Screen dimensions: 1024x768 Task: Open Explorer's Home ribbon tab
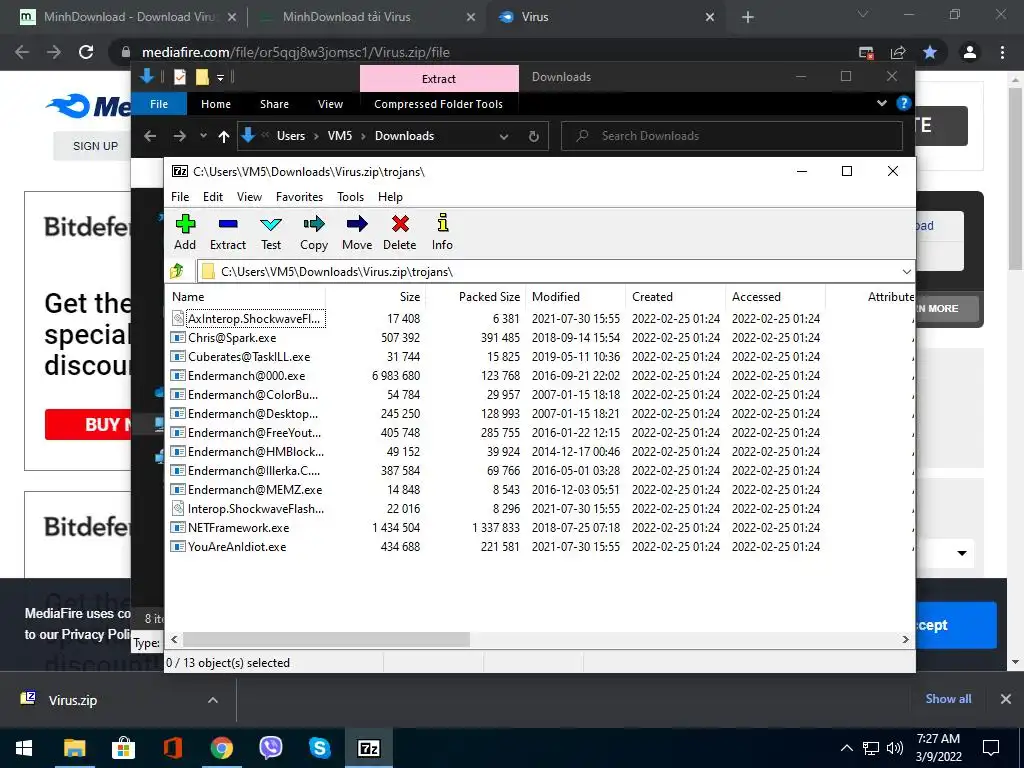216,104
